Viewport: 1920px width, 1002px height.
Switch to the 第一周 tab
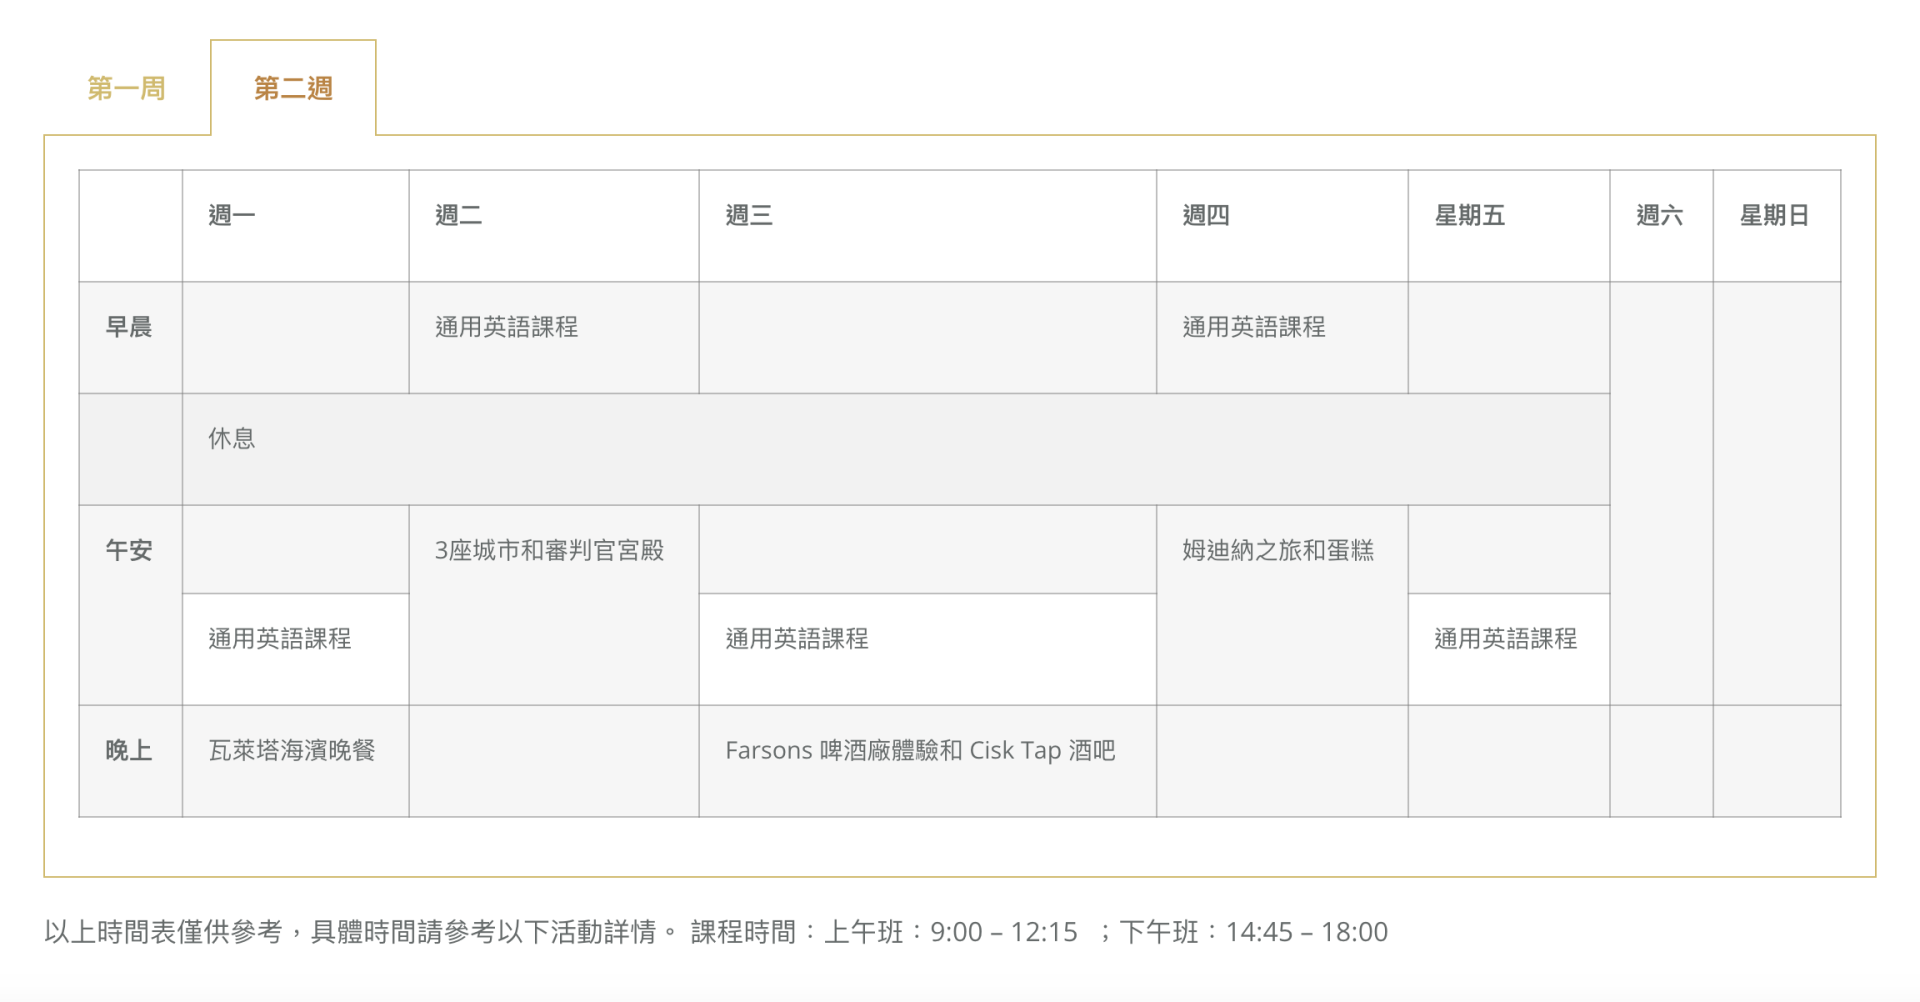point(126,89)
